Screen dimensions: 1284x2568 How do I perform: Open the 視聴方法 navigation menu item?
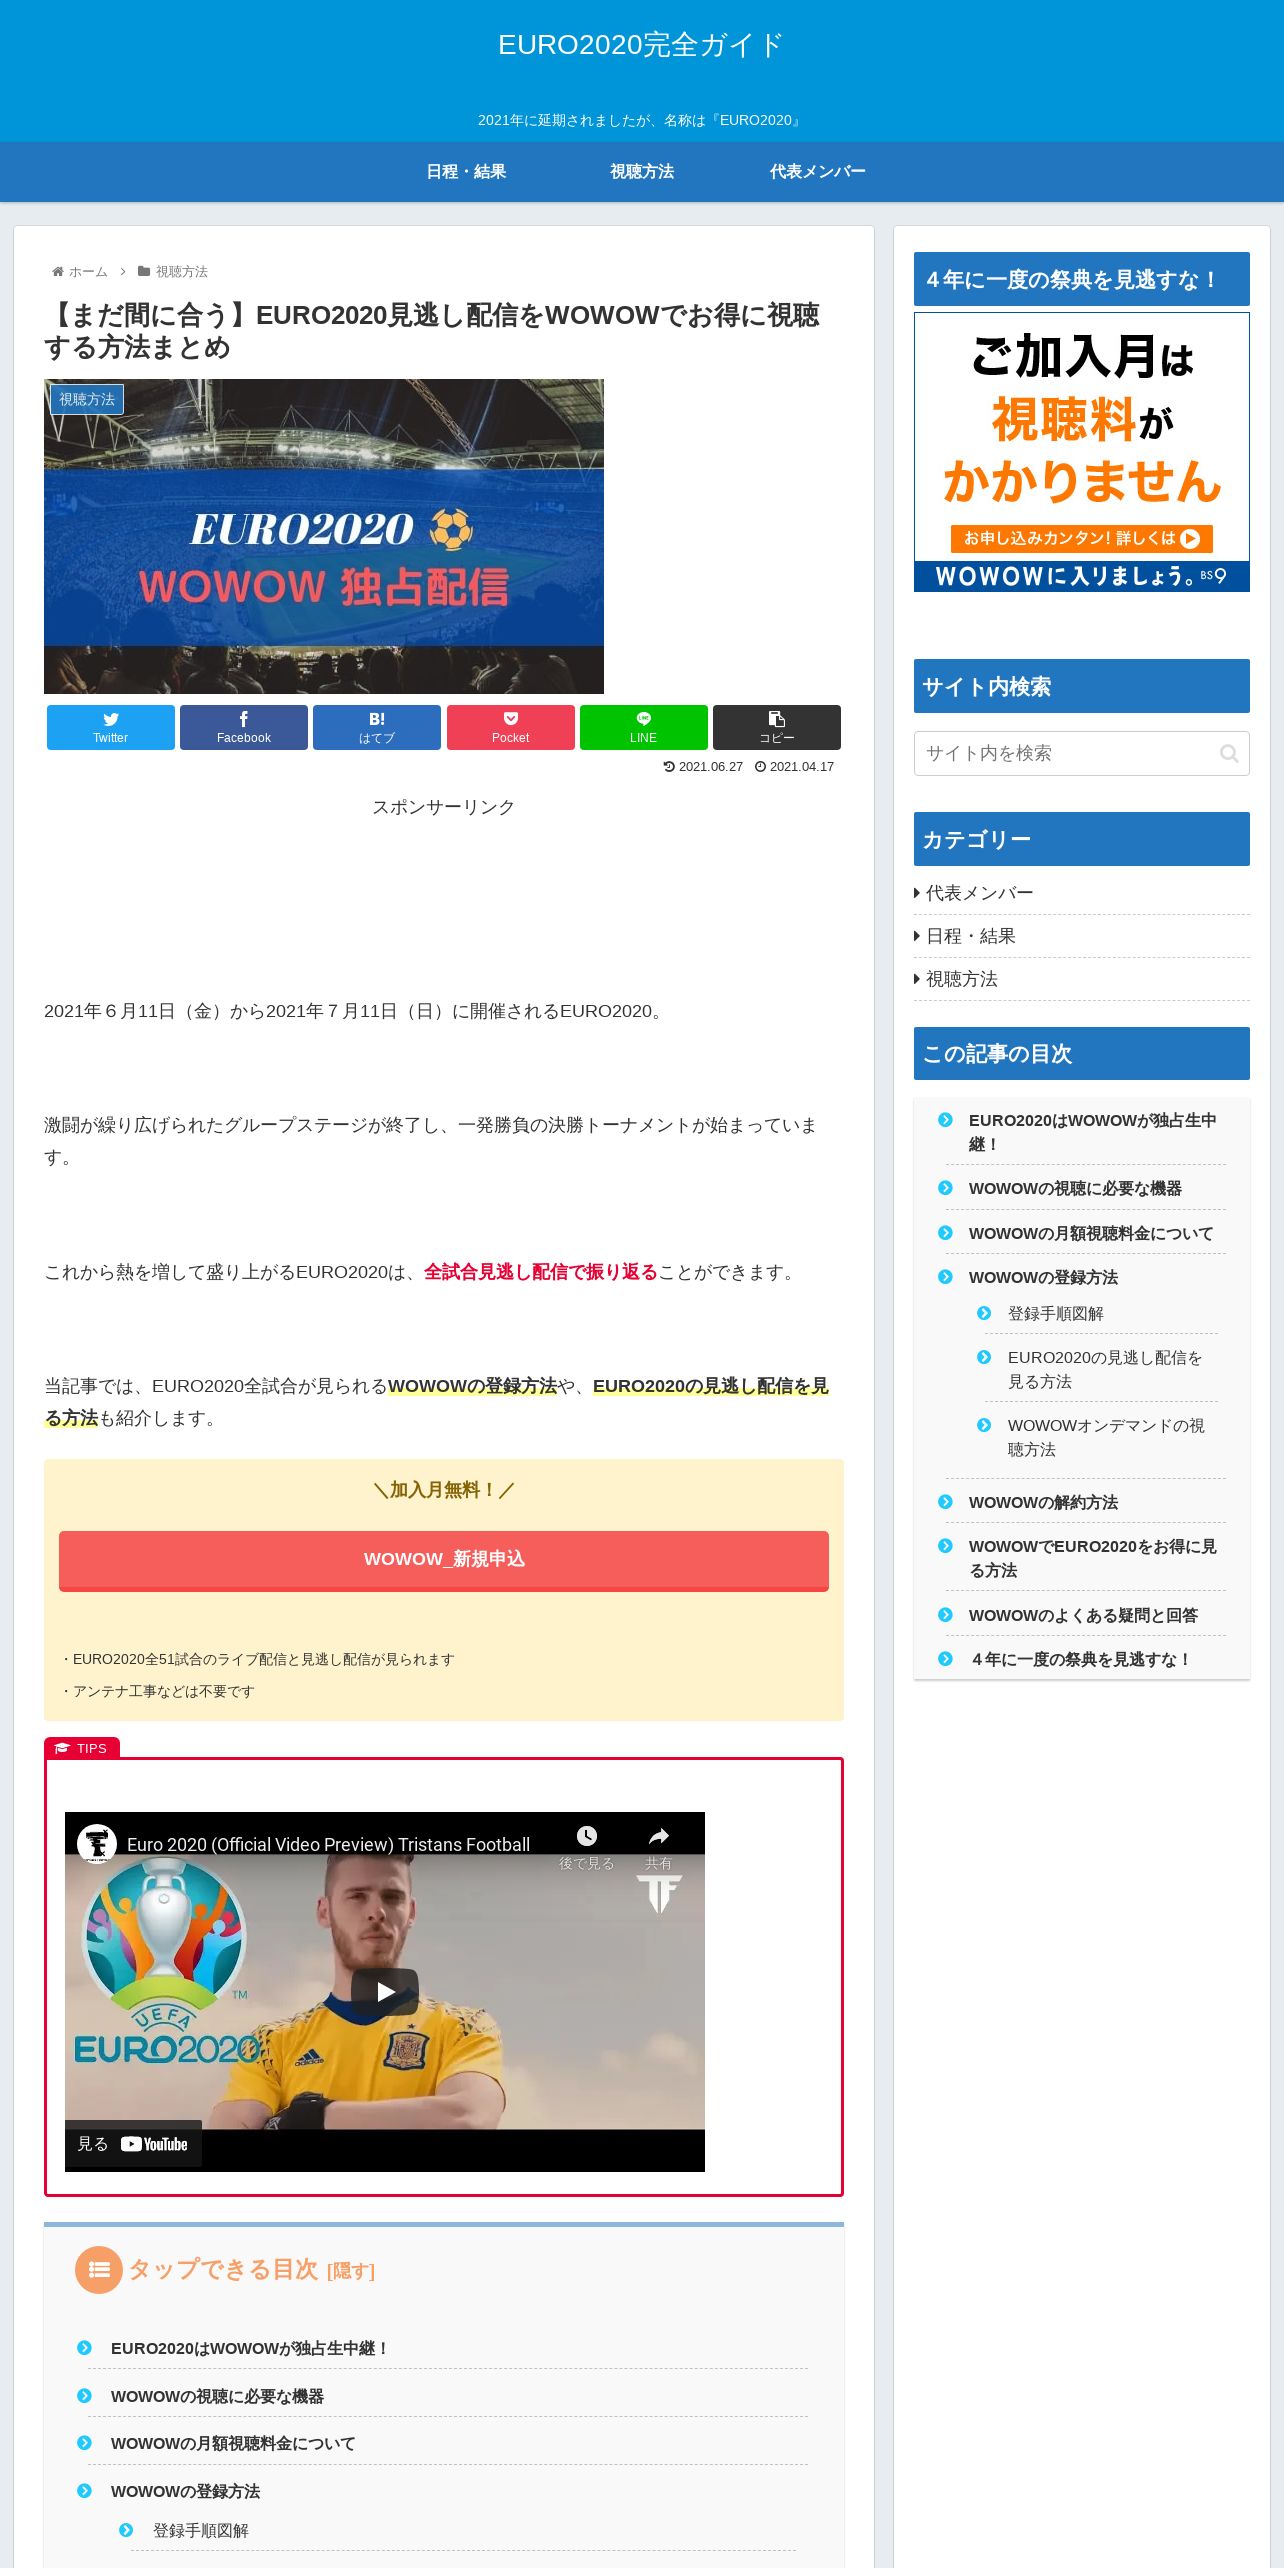[642, 172]
